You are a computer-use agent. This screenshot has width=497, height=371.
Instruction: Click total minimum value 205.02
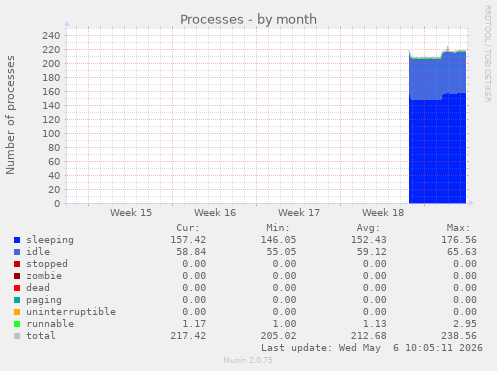[278, 336]
